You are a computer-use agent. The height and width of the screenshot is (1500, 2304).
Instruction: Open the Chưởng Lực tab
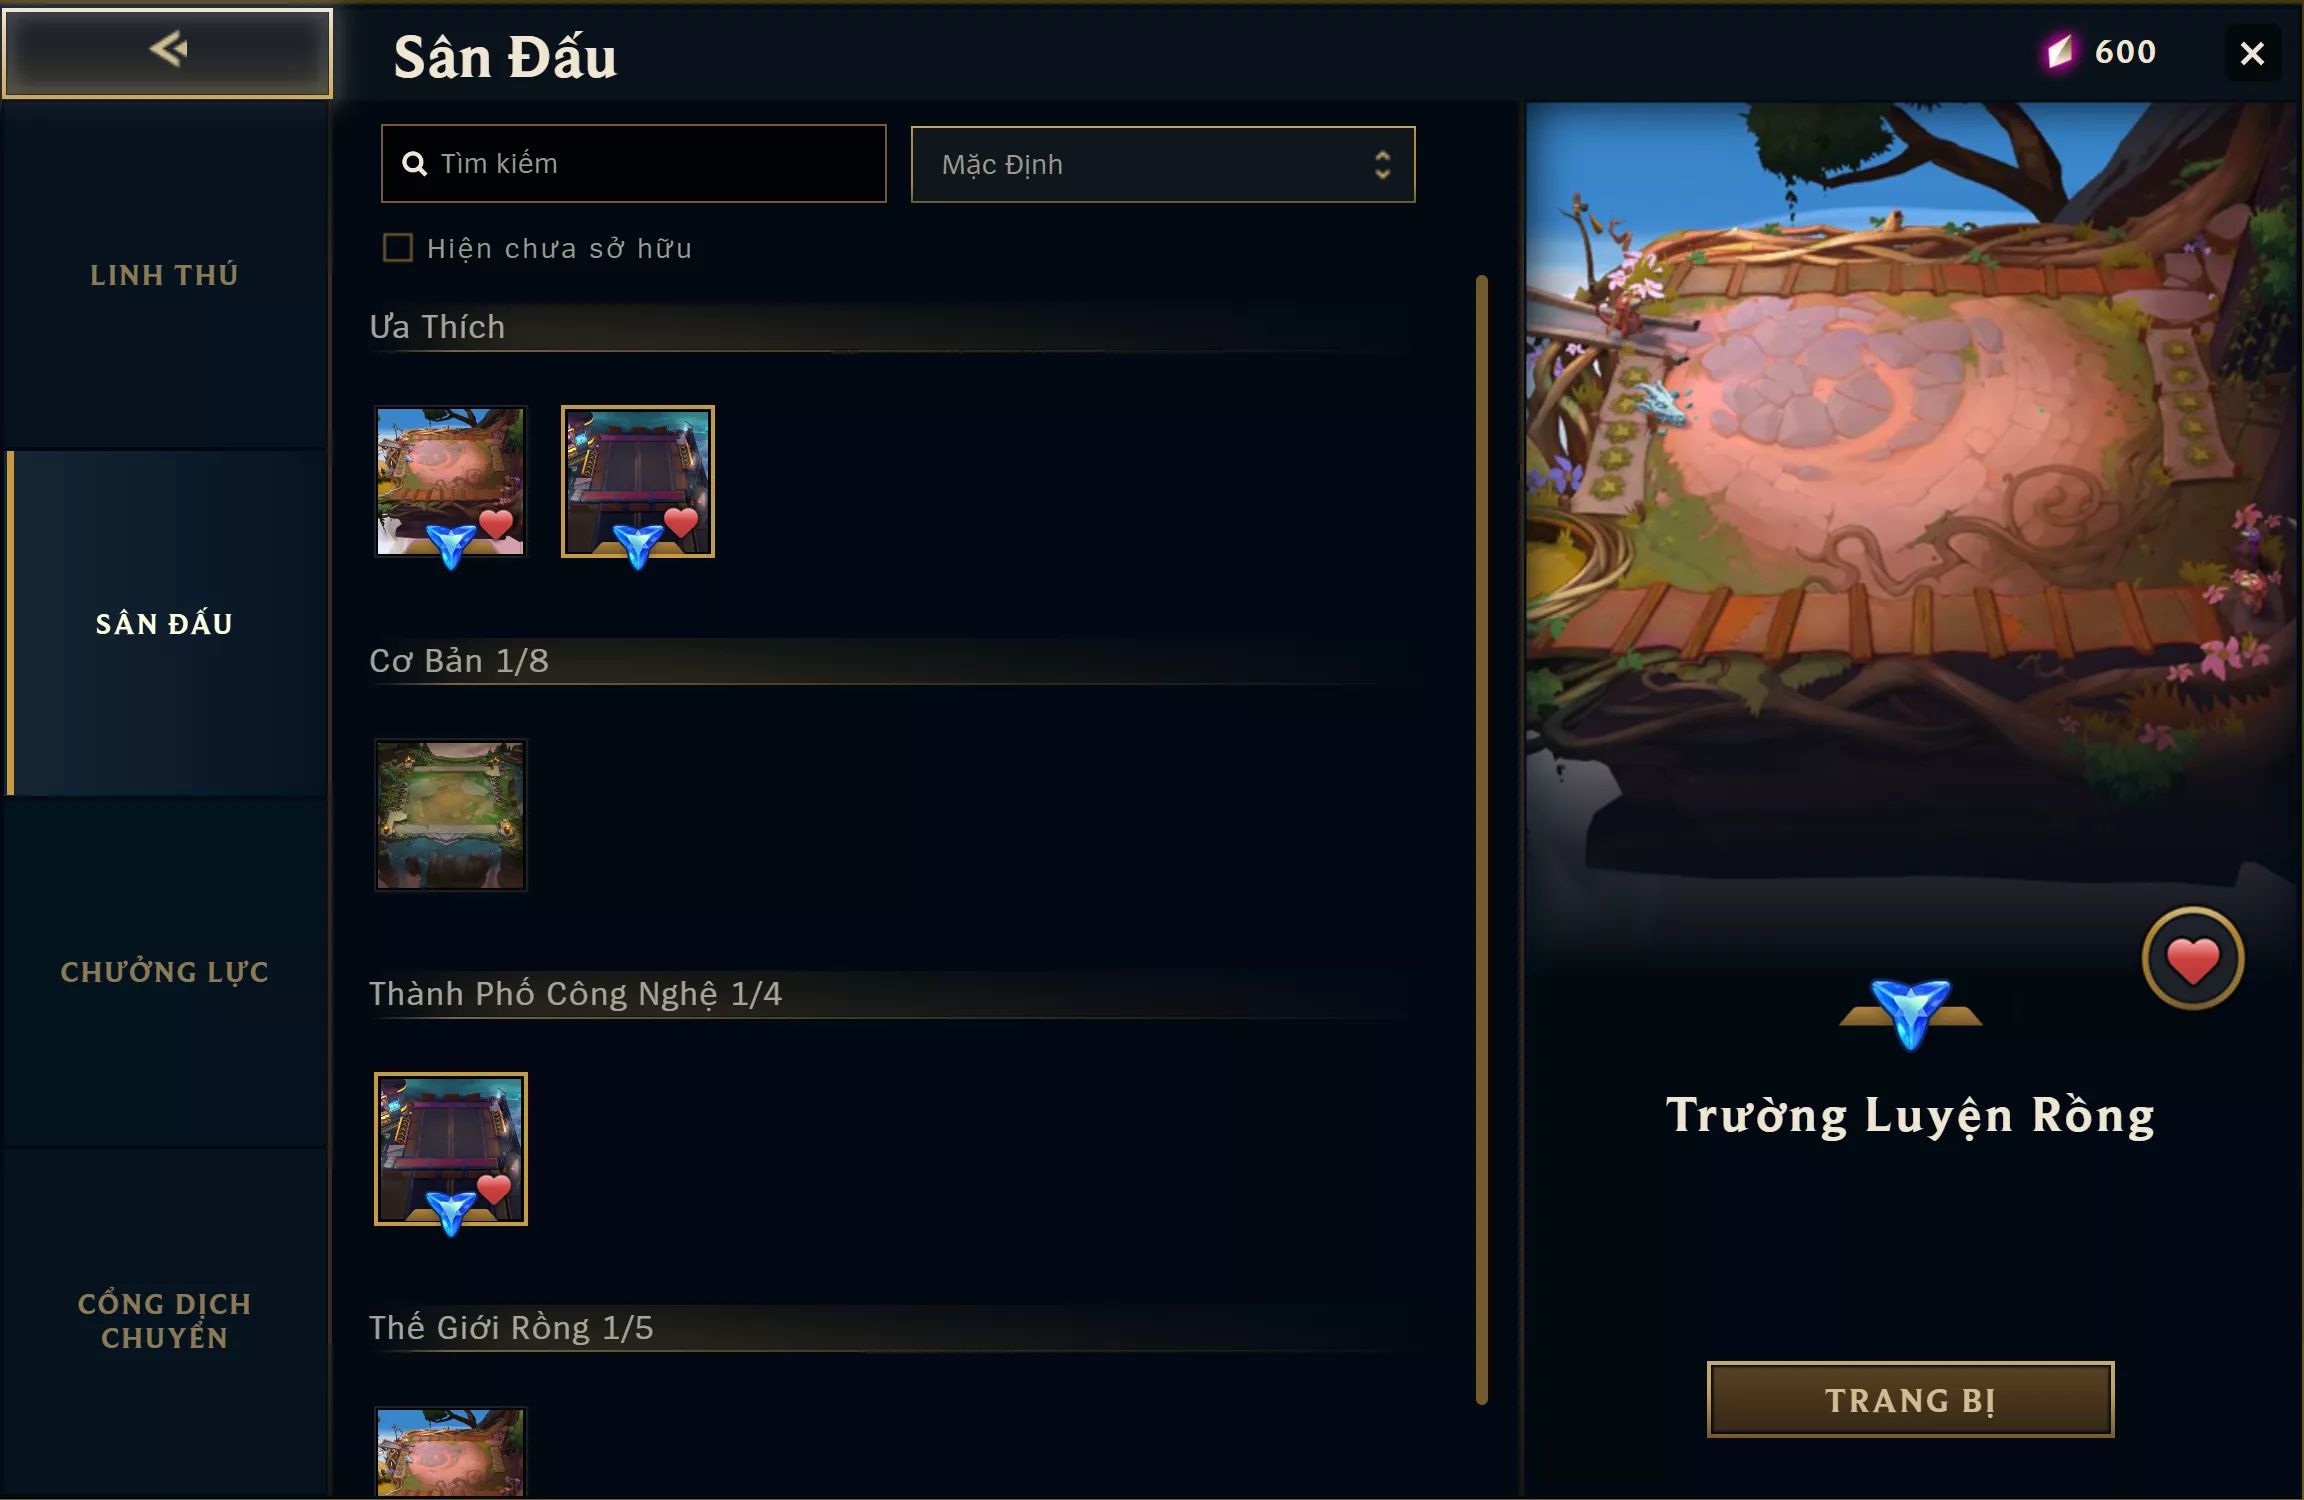pyautogui.click(x=165, y=971)
